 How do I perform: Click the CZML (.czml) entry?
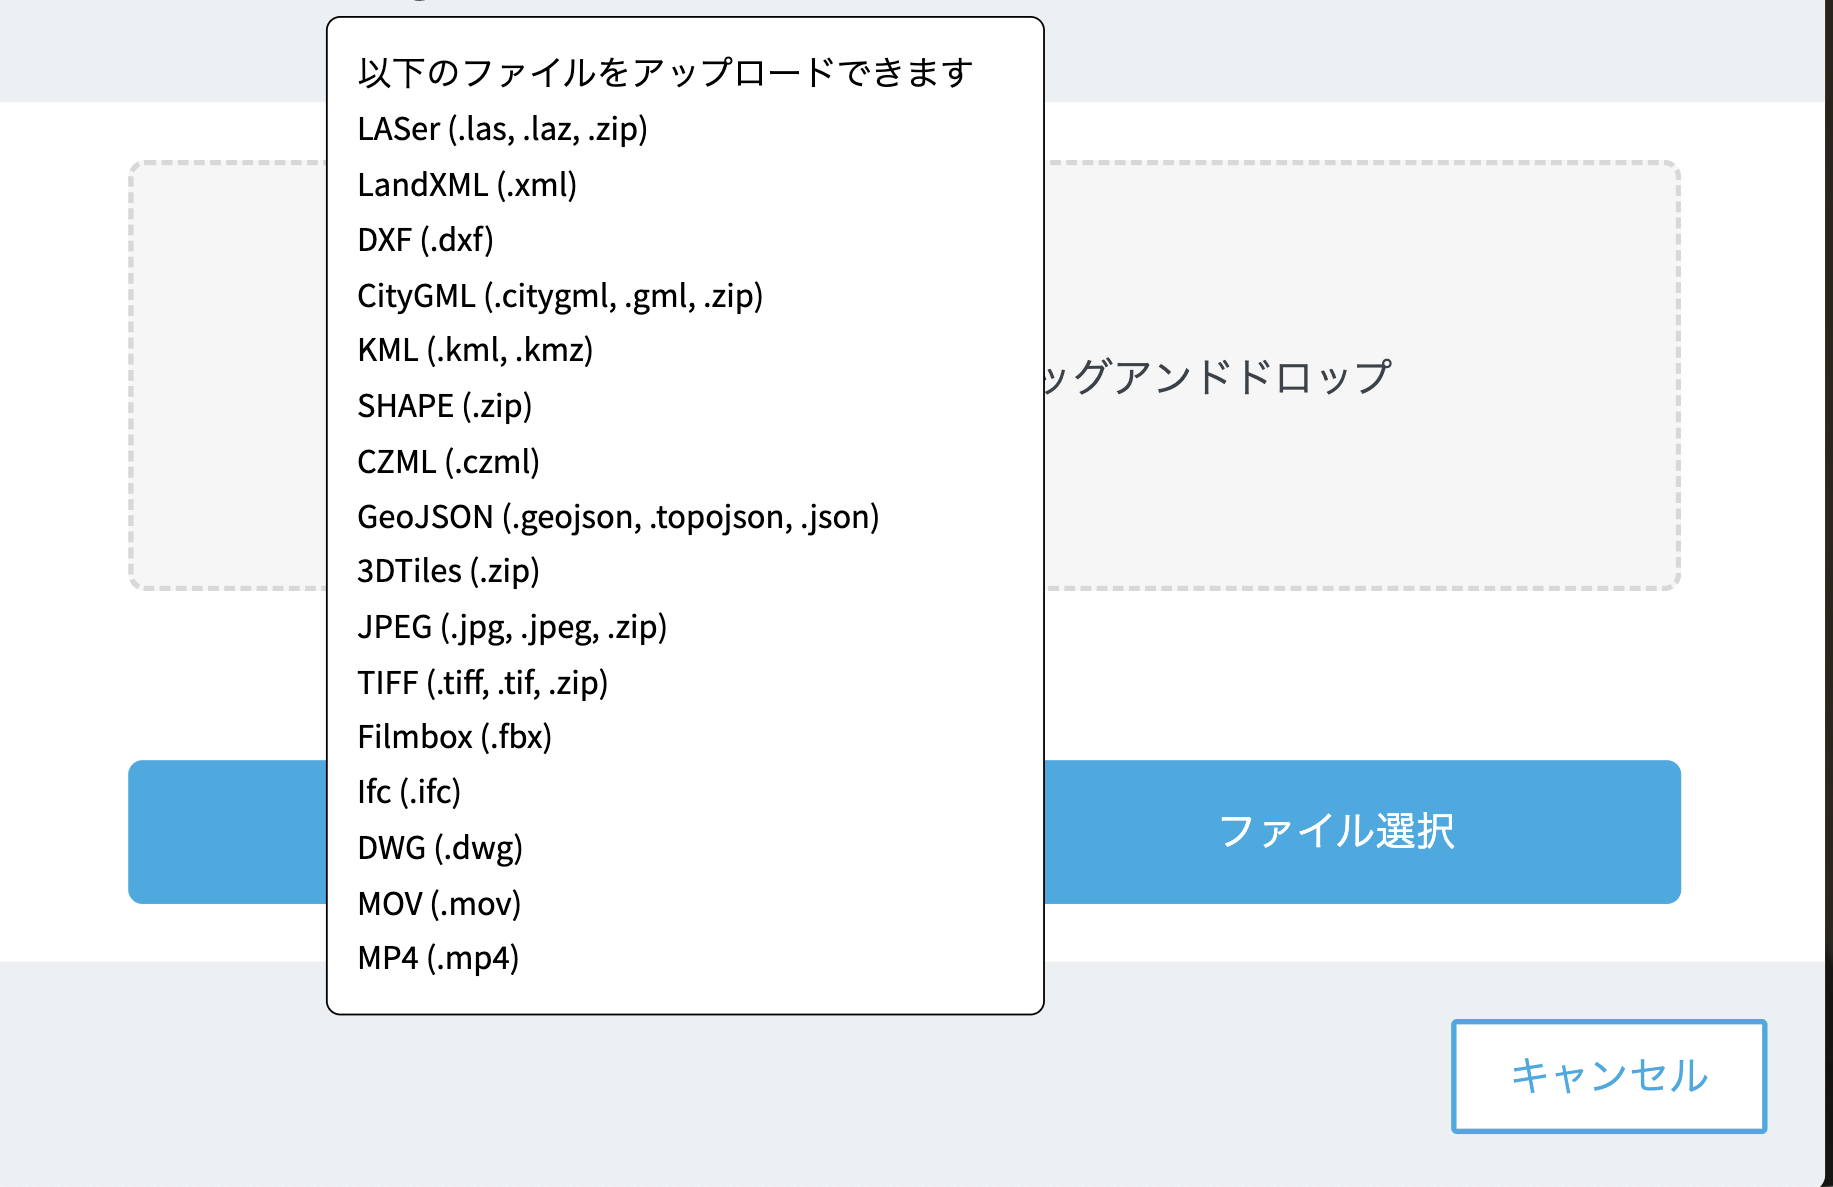(x=448, y=462)
